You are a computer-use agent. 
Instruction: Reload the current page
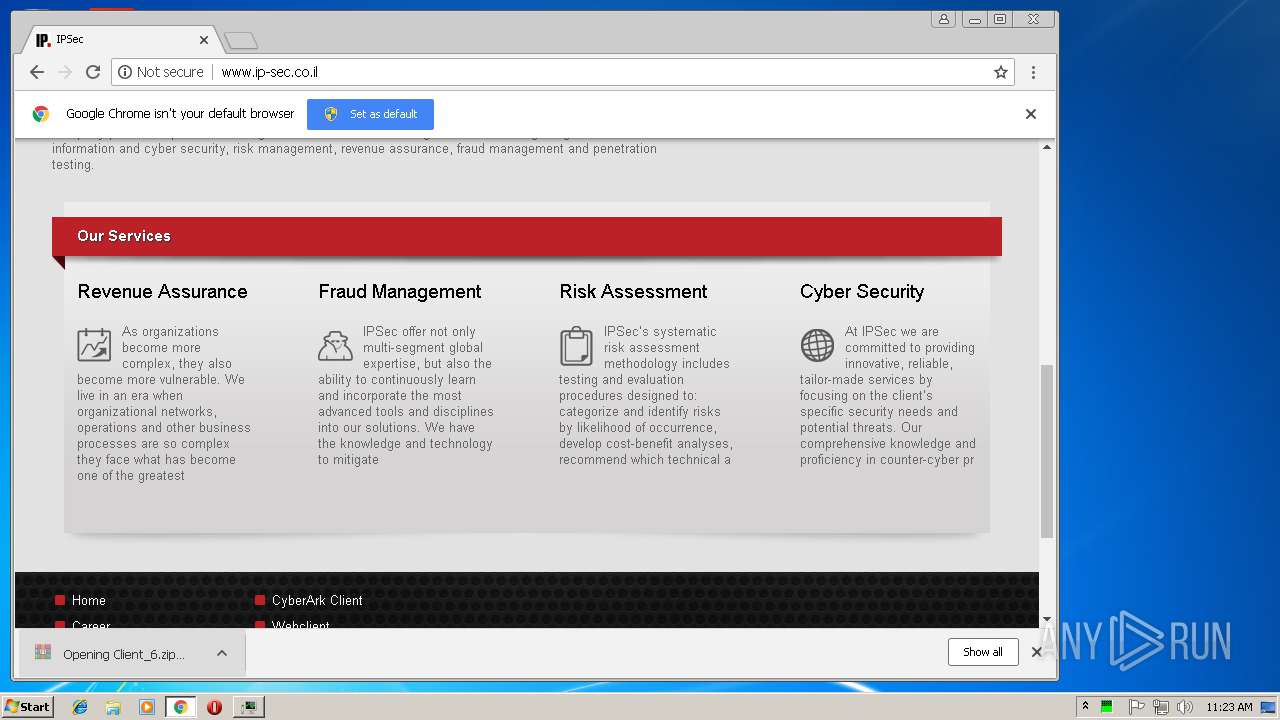93,72
